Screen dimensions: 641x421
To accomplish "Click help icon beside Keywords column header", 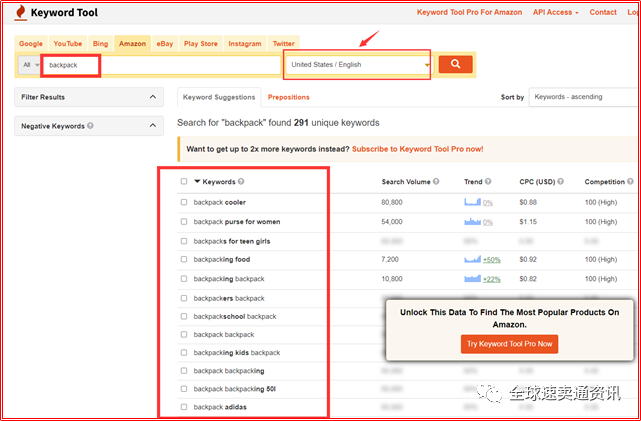I will click(241, 182).
